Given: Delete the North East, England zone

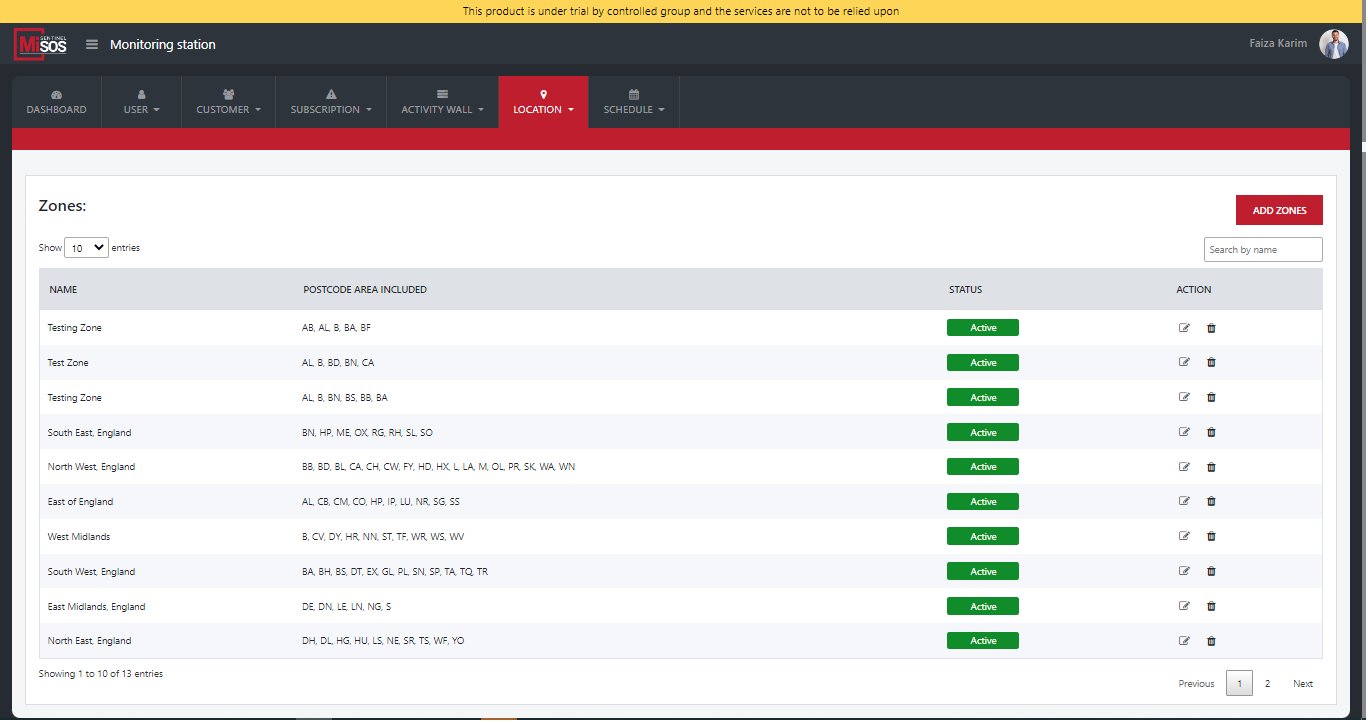Looking at the screenshot, I should [1211, 641].
